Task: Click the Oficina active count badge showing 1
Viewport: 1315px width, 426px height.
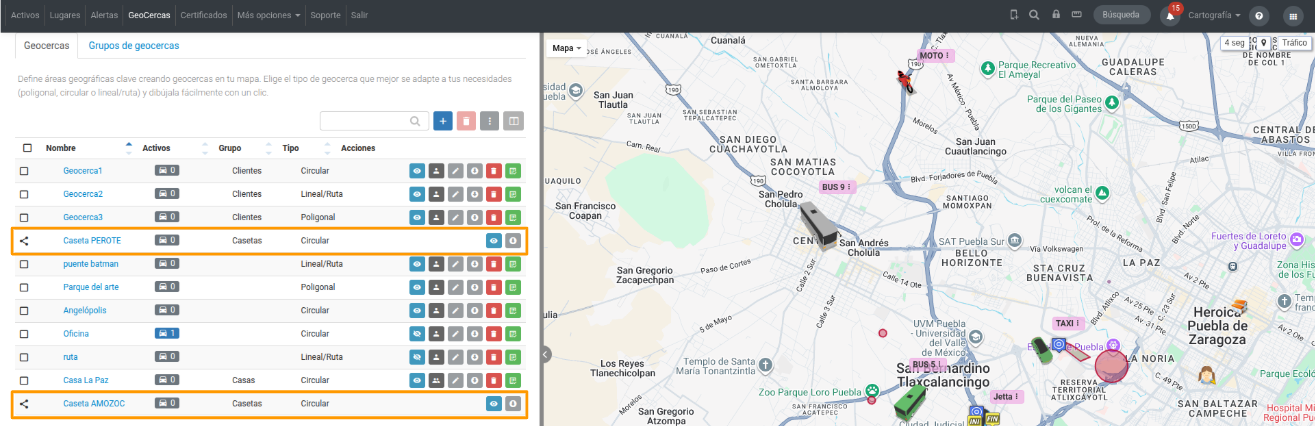Action: (167, 334)
